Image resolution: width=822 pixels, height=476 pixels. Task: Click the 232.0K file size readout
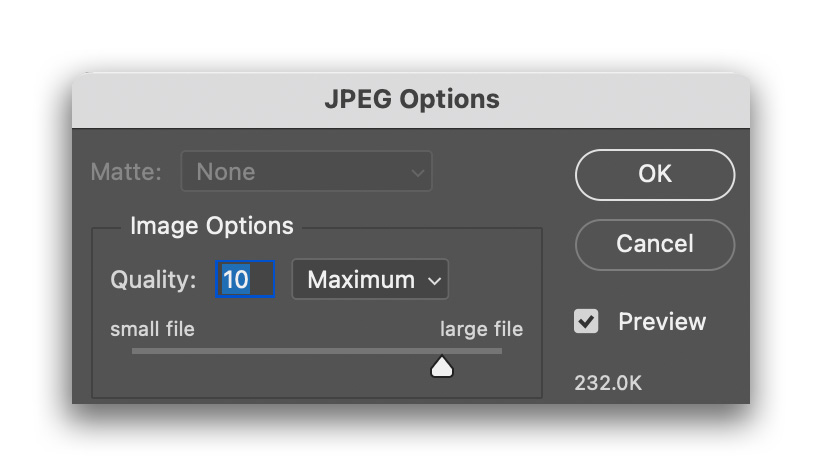pos(608,383)
